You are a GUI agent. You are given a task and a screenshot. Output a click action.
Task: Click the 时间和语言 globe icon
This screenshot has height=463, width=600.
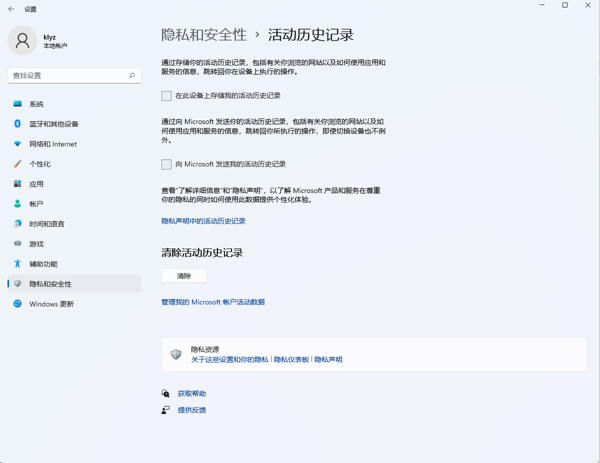click(x=17, y=223)
